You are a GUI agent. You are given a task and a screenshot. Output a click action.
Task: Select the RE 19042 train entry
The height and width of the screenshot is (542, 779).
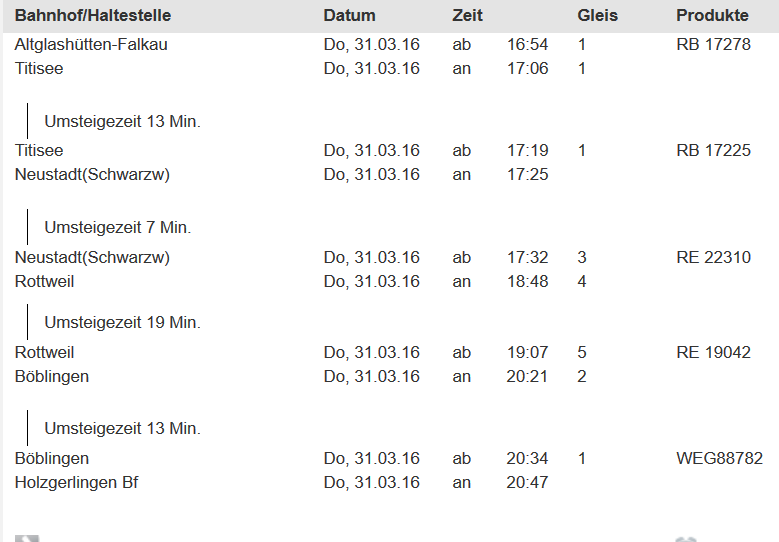tap(713, 353)
